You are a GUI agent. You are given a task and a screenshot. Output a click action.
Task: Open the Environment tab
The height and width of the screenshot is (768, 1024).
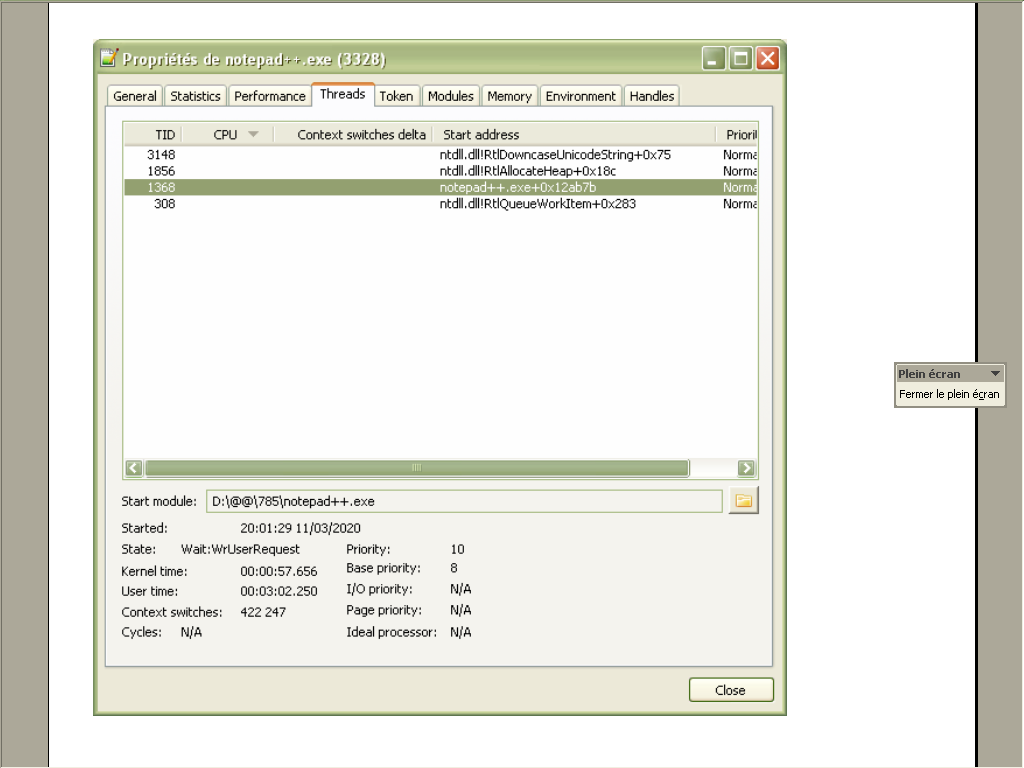point(581,96)
